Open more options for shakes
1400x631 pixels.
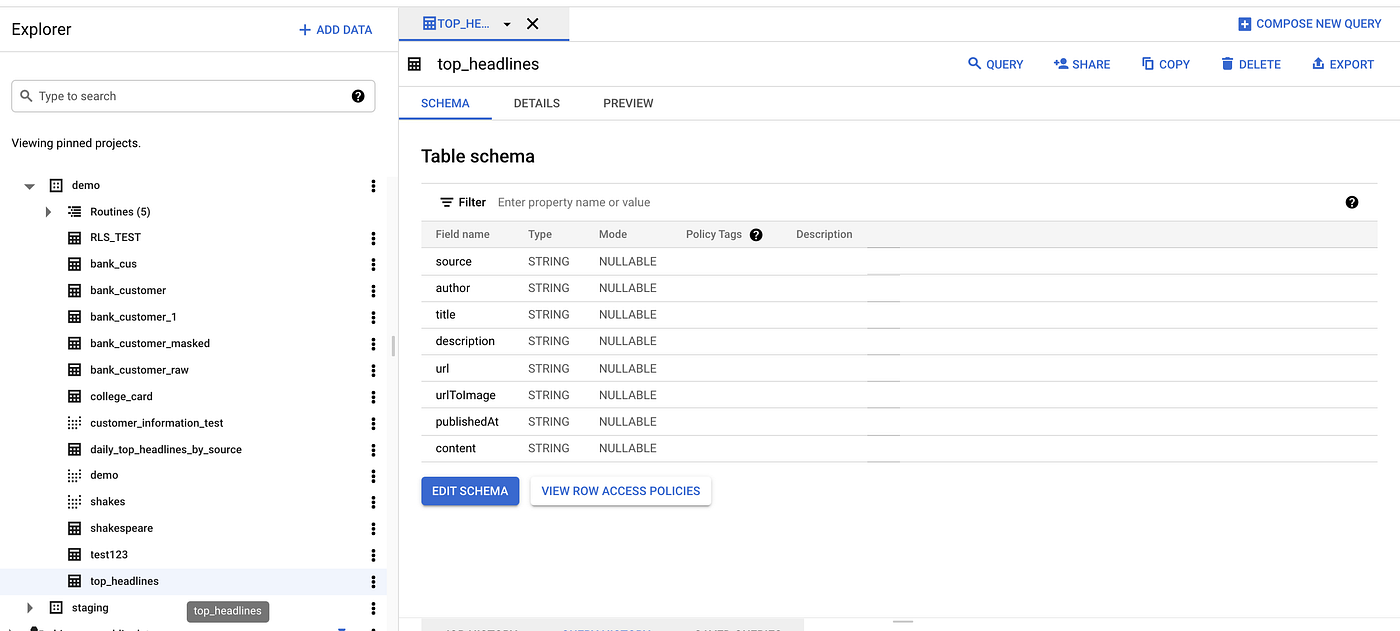(373, 503)
